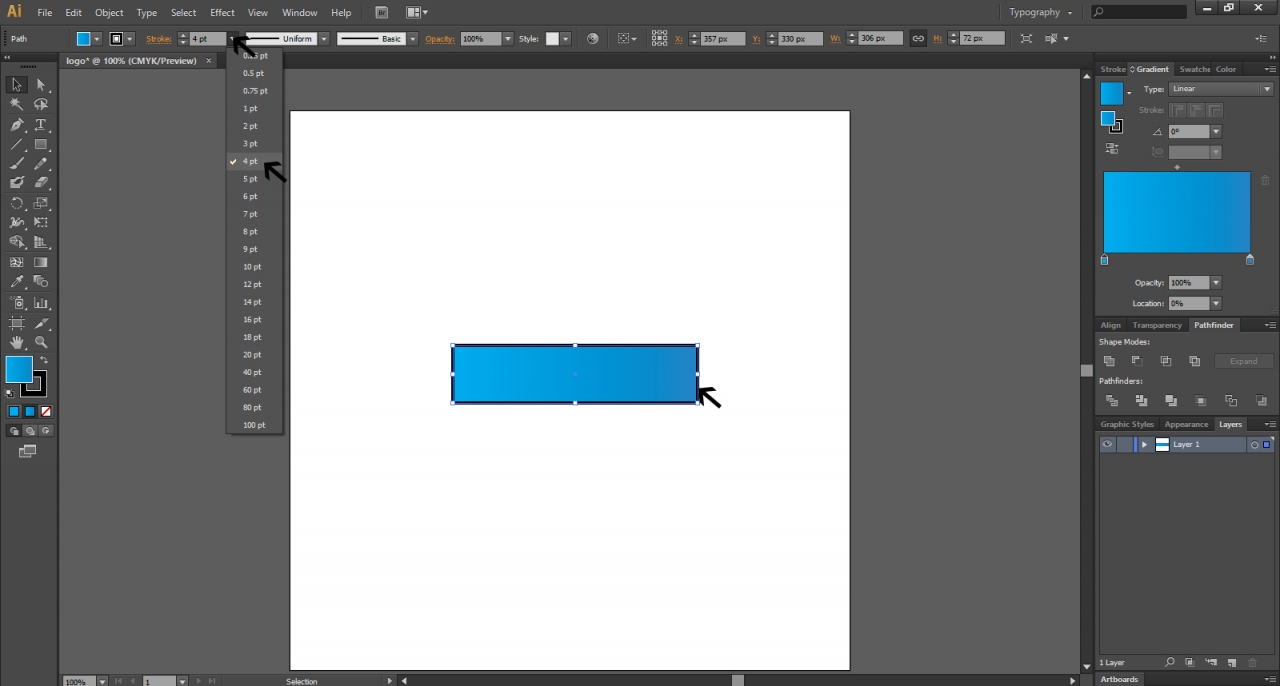This screenshot has width=1280, height=686.
Task: Select the Shape Builder tool
Action: tap(17, 242)
